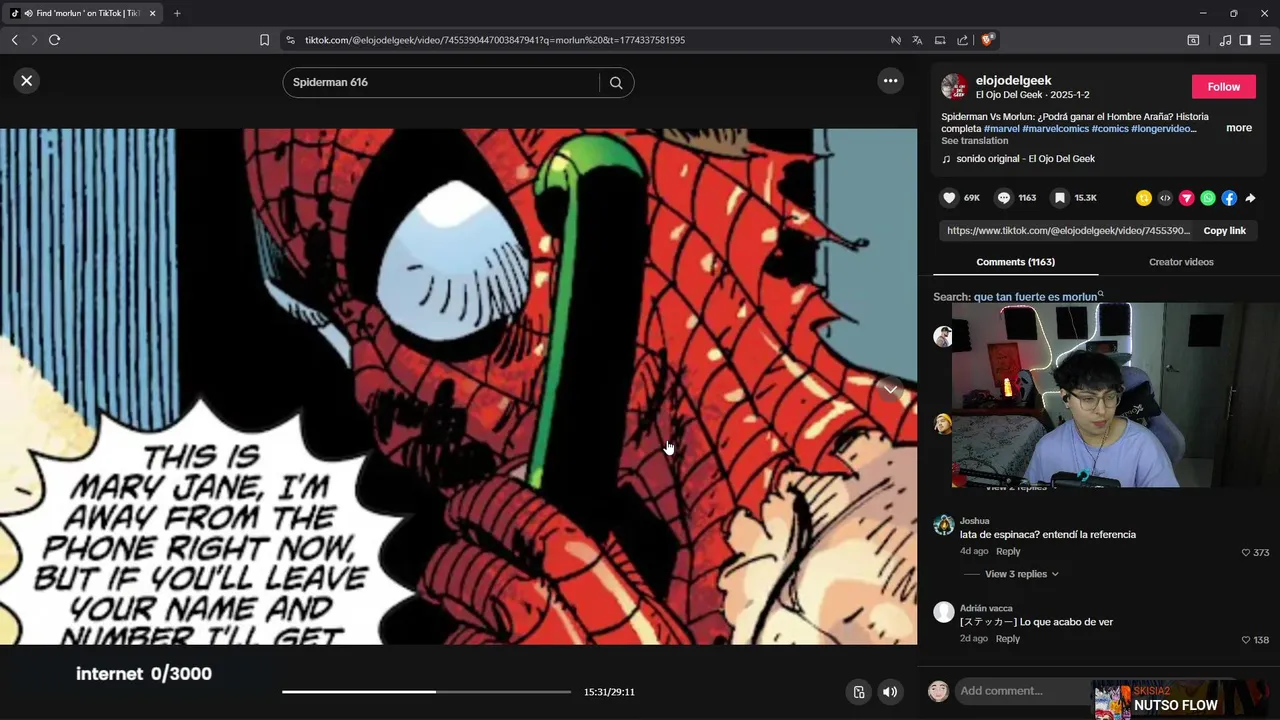The height and width of the screenshot is (720, 1280).
Task: Open the Brave Shields lion icon
Action: 988,40
